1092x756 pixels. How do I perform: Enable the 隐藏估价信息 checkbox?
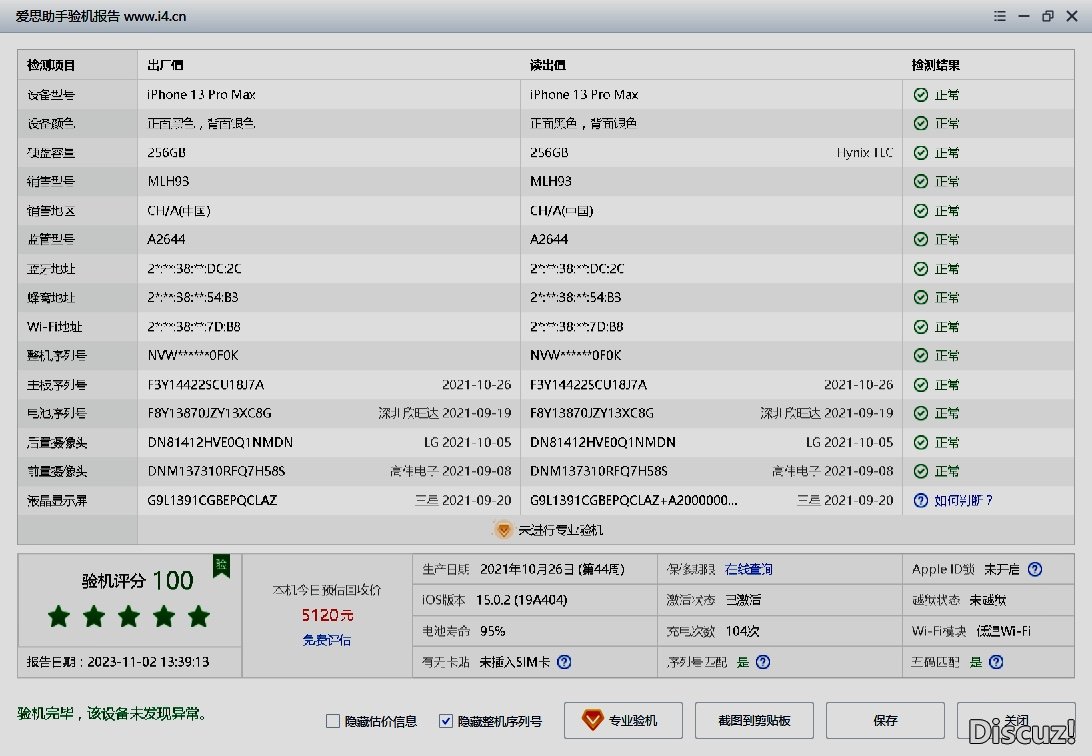pyautogui.click(x=333, y=721)
